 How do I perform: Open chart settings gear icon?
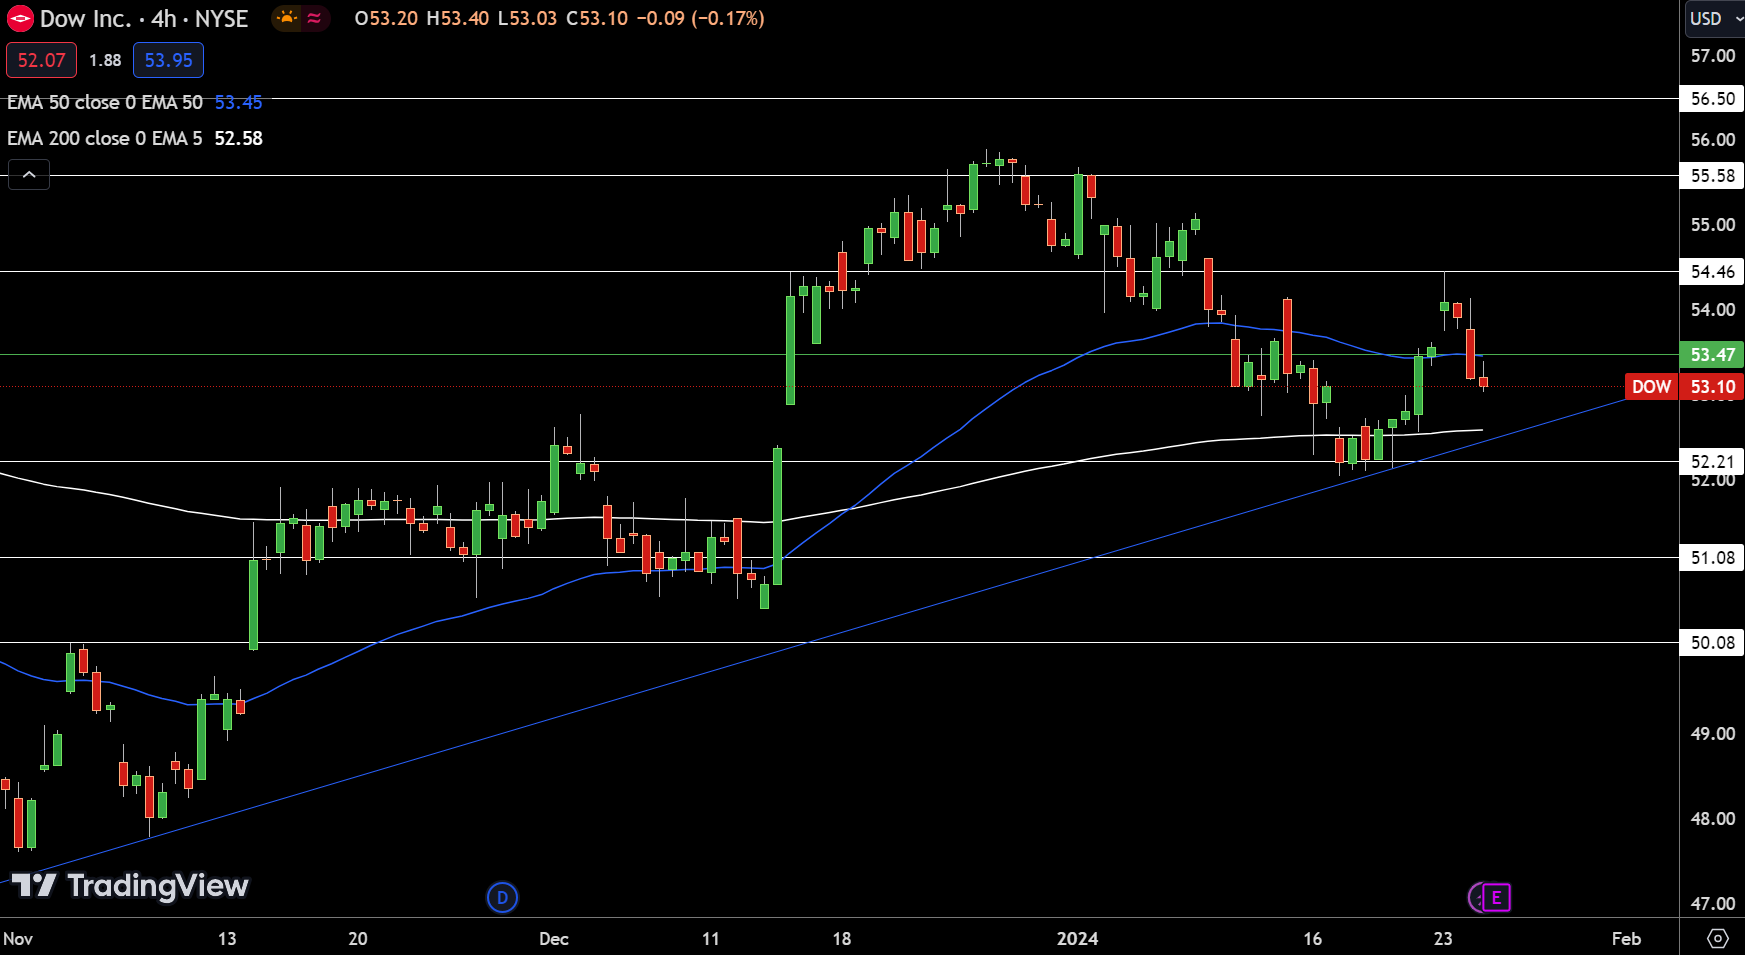click(x=1717, y=938)
